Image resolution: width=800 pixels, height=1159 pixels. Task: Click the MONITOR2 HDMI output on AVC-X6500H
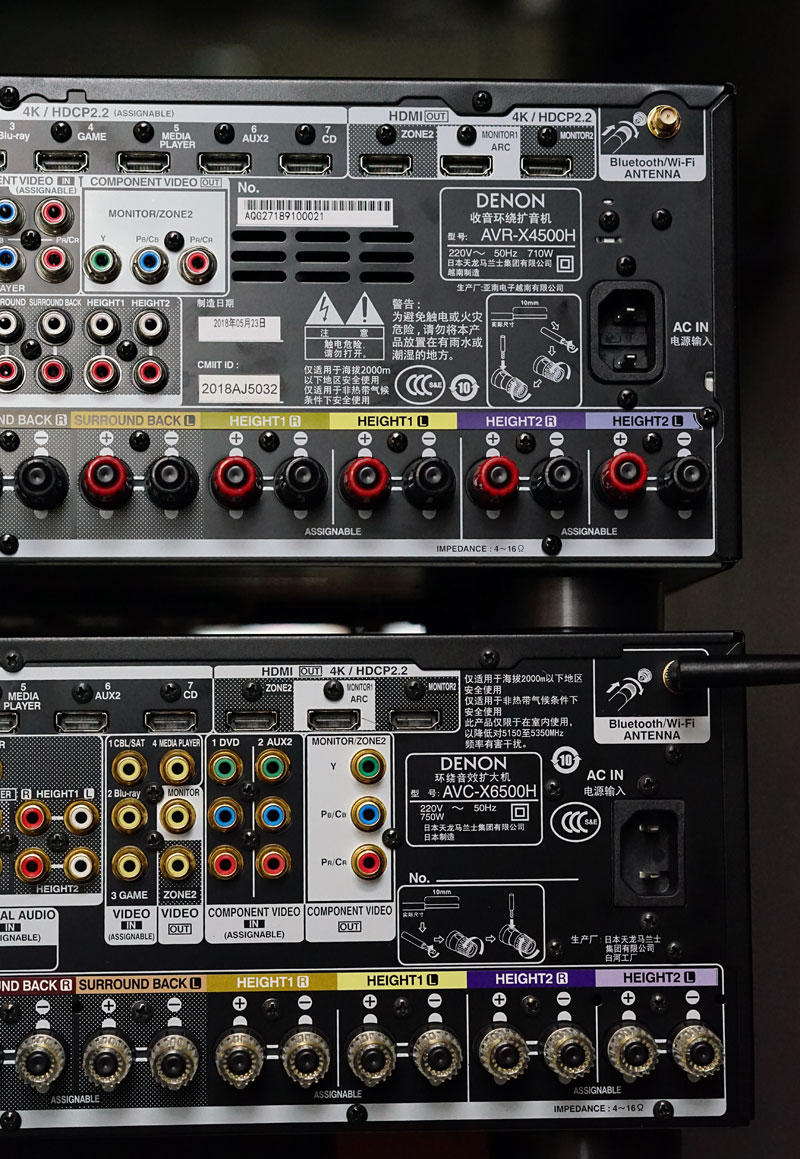pyautogui.click(x=415, y=718)
